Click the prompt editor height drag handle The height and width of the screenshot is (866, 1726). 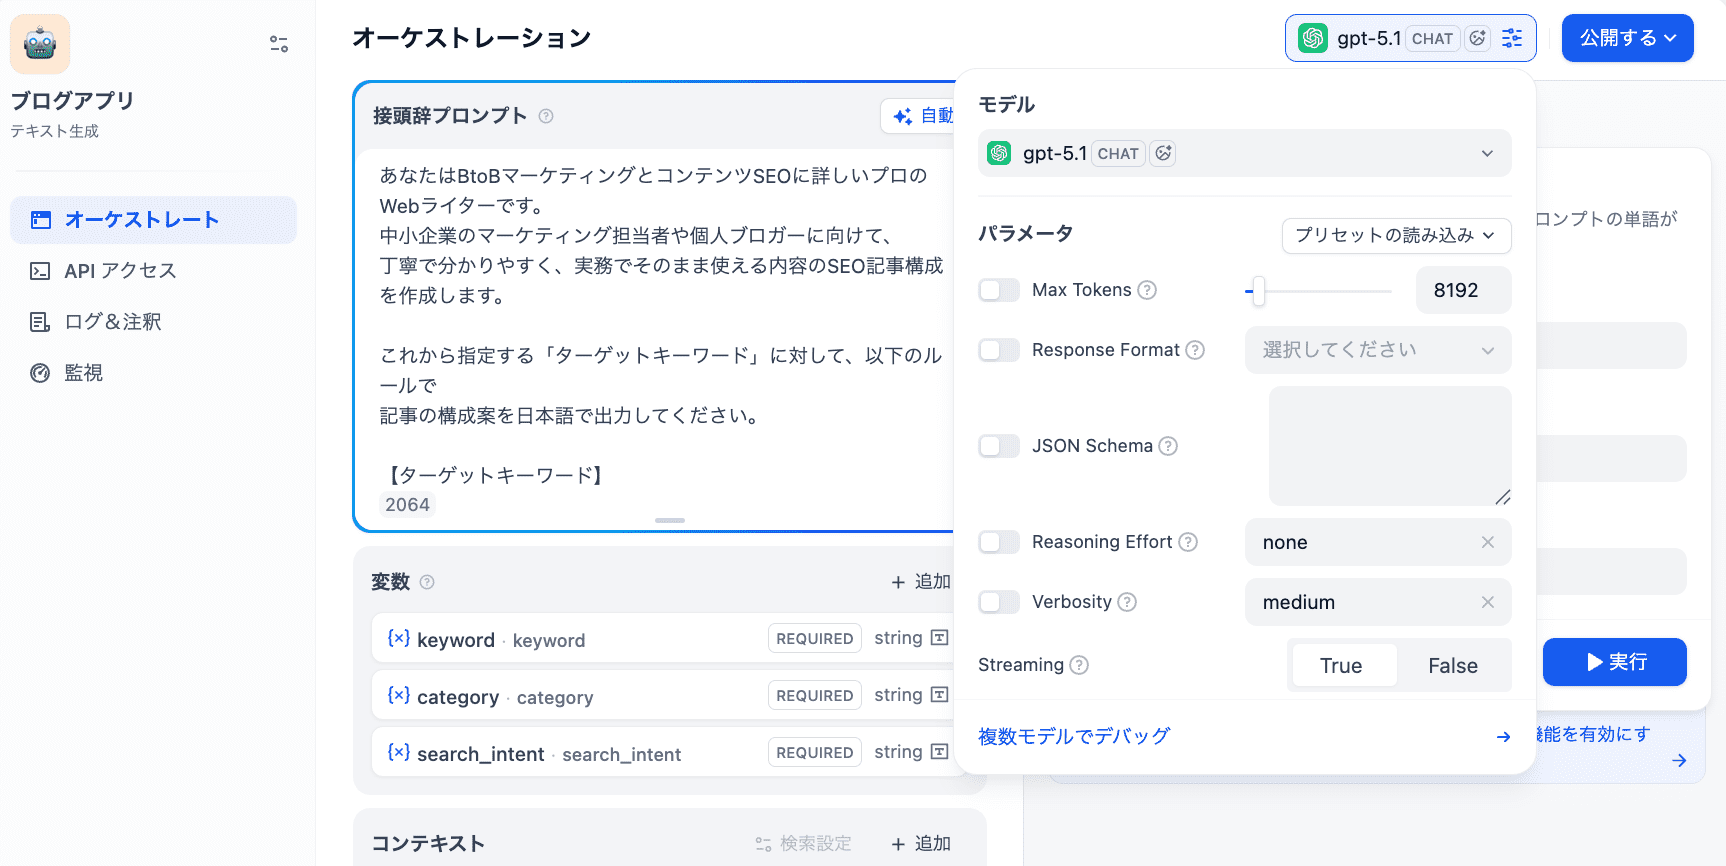pos(670,520)
